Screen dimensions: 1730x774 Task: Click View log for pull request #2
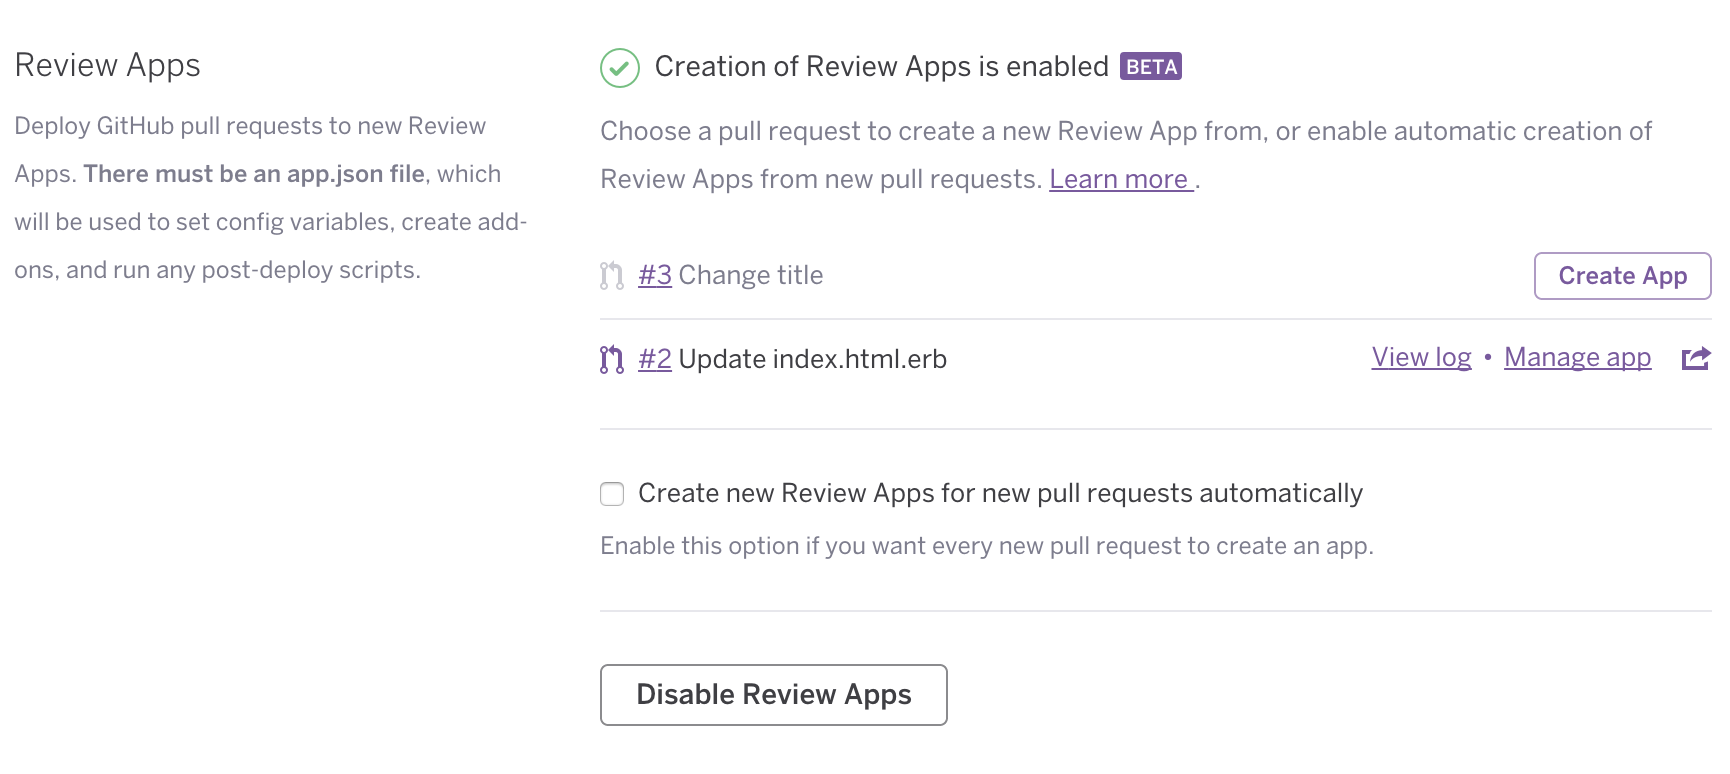click(1420, 357)
